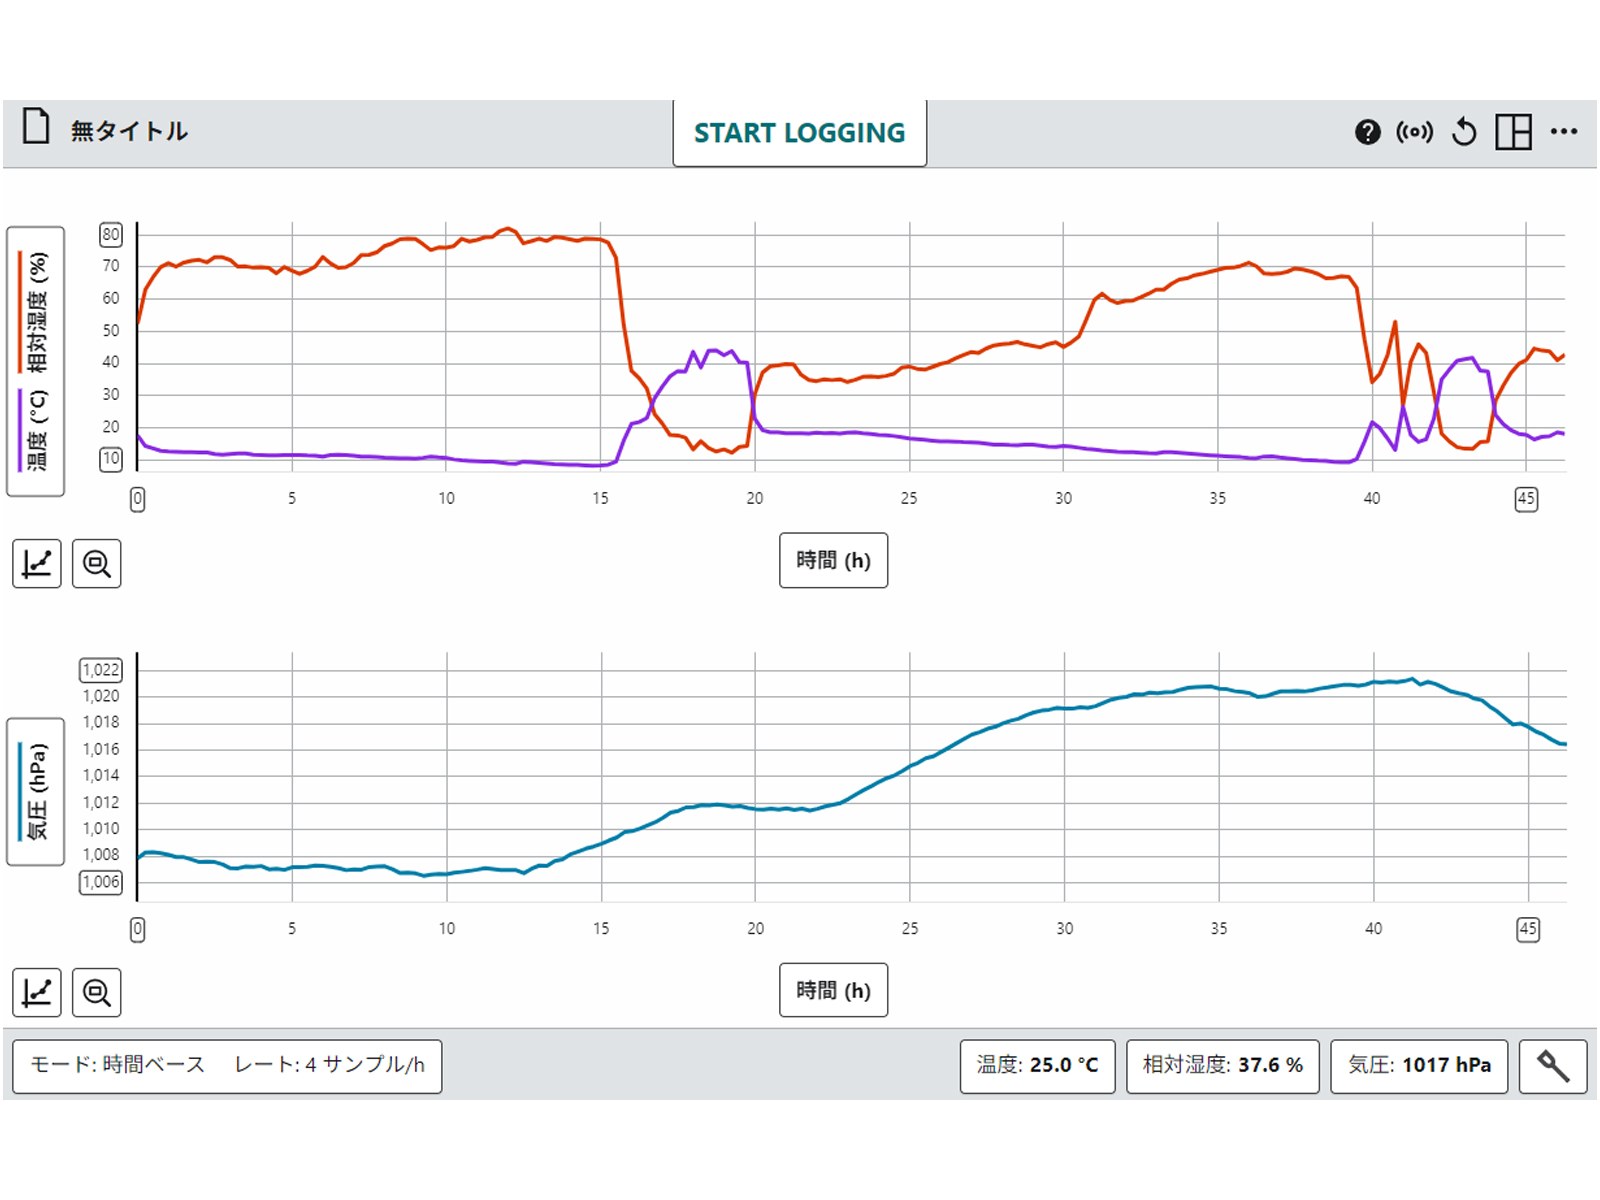1600x1200 pixels.
Task: Open bottom chart's 時間 (h) axis selector
Action: coord(833,991)
